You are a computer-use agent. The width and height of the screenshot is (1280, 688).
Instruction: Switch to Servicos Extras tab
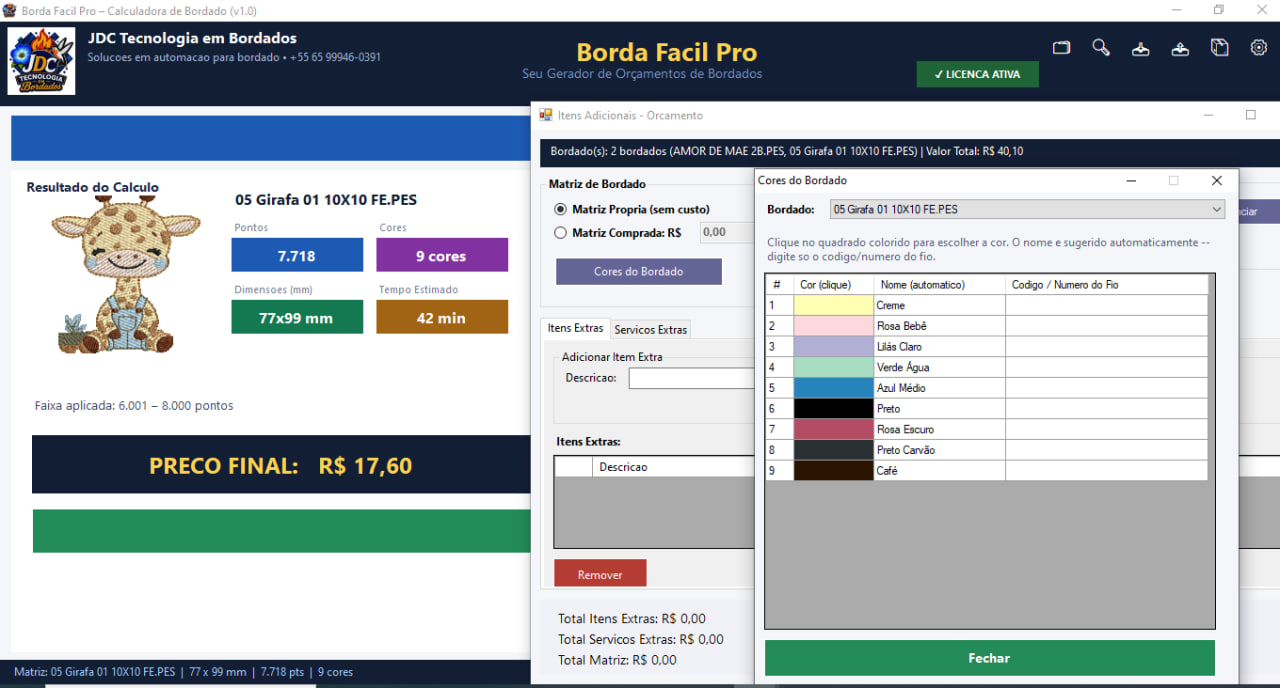[x=650, y=329]
